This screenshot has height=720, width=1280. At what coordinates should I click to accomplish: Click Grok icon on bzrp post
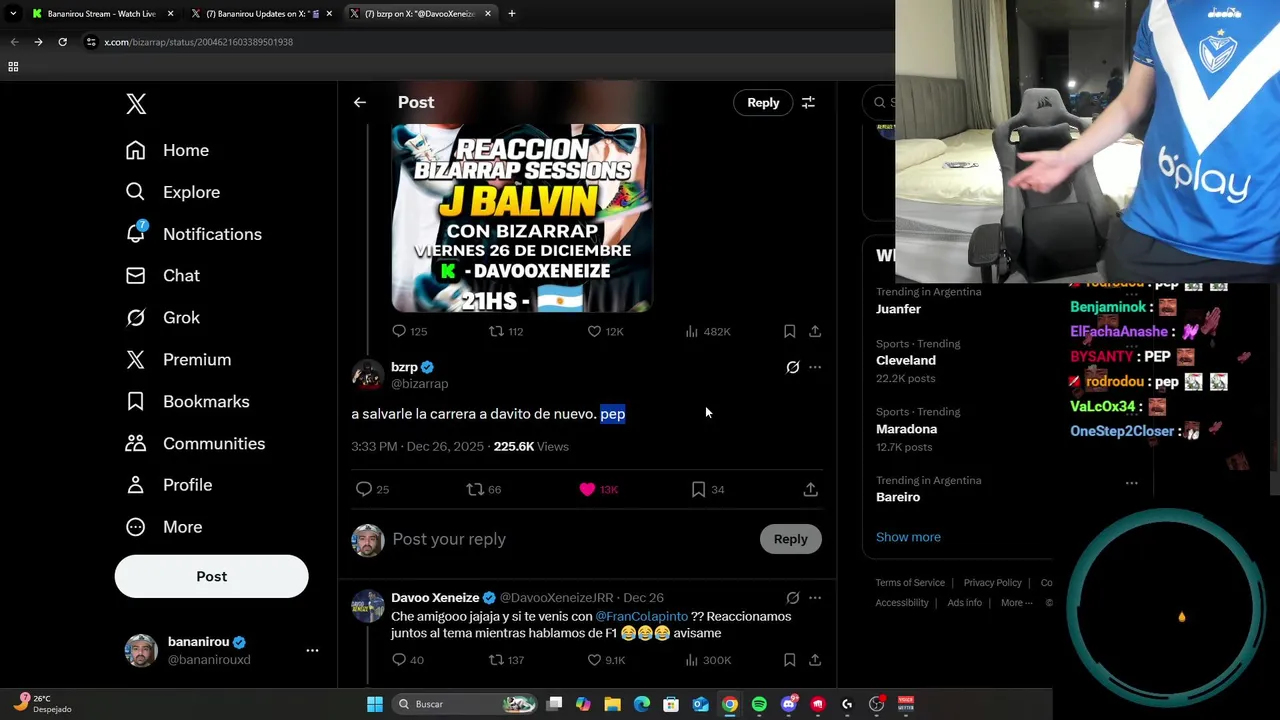792,367
